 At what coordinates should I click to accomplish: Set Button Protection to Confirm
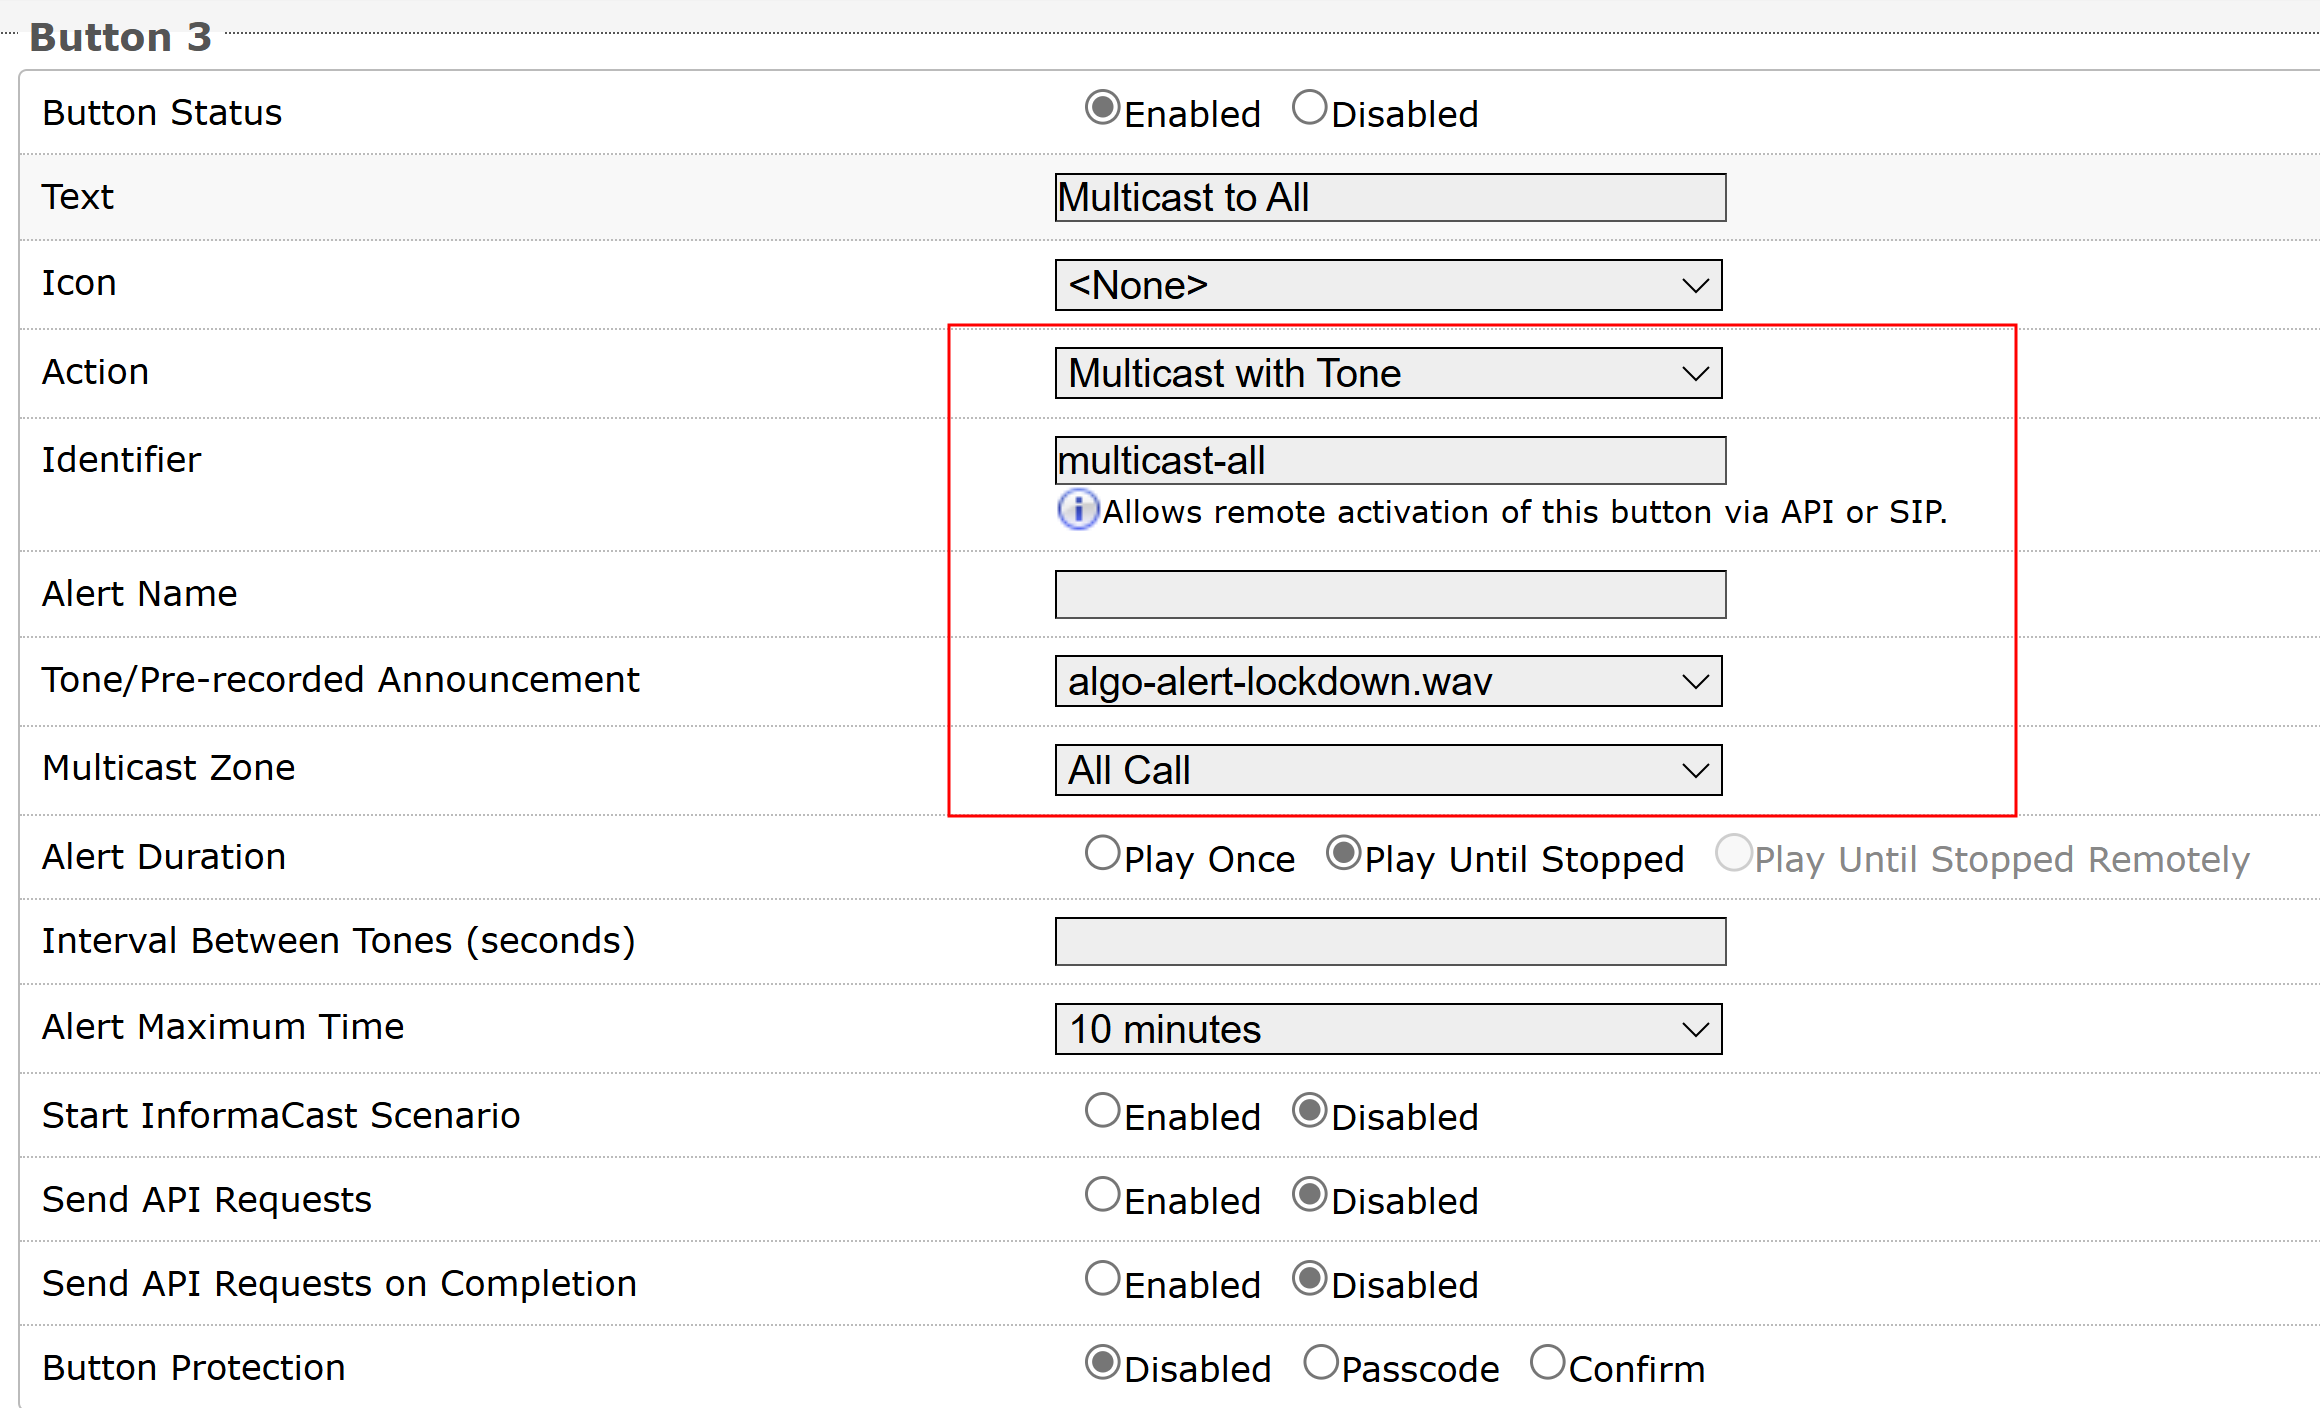tap(1547, 1363)
